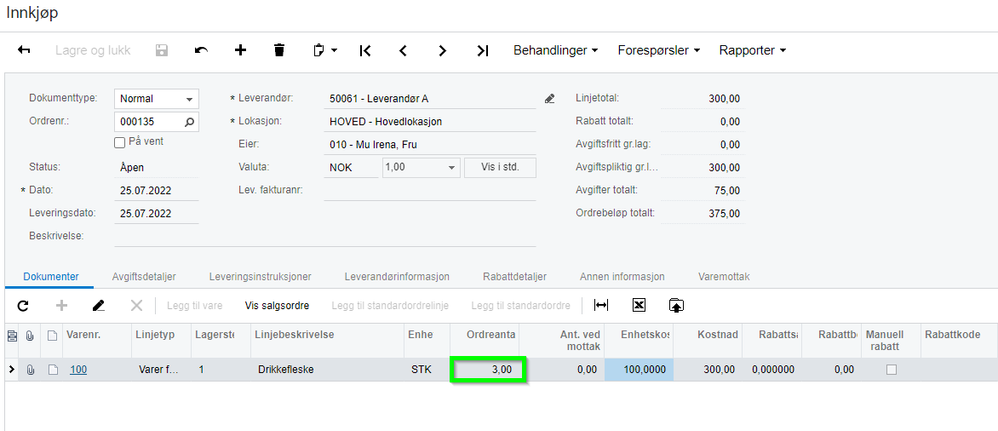Open the Annen informasjon tab

[x=622, y=277]
